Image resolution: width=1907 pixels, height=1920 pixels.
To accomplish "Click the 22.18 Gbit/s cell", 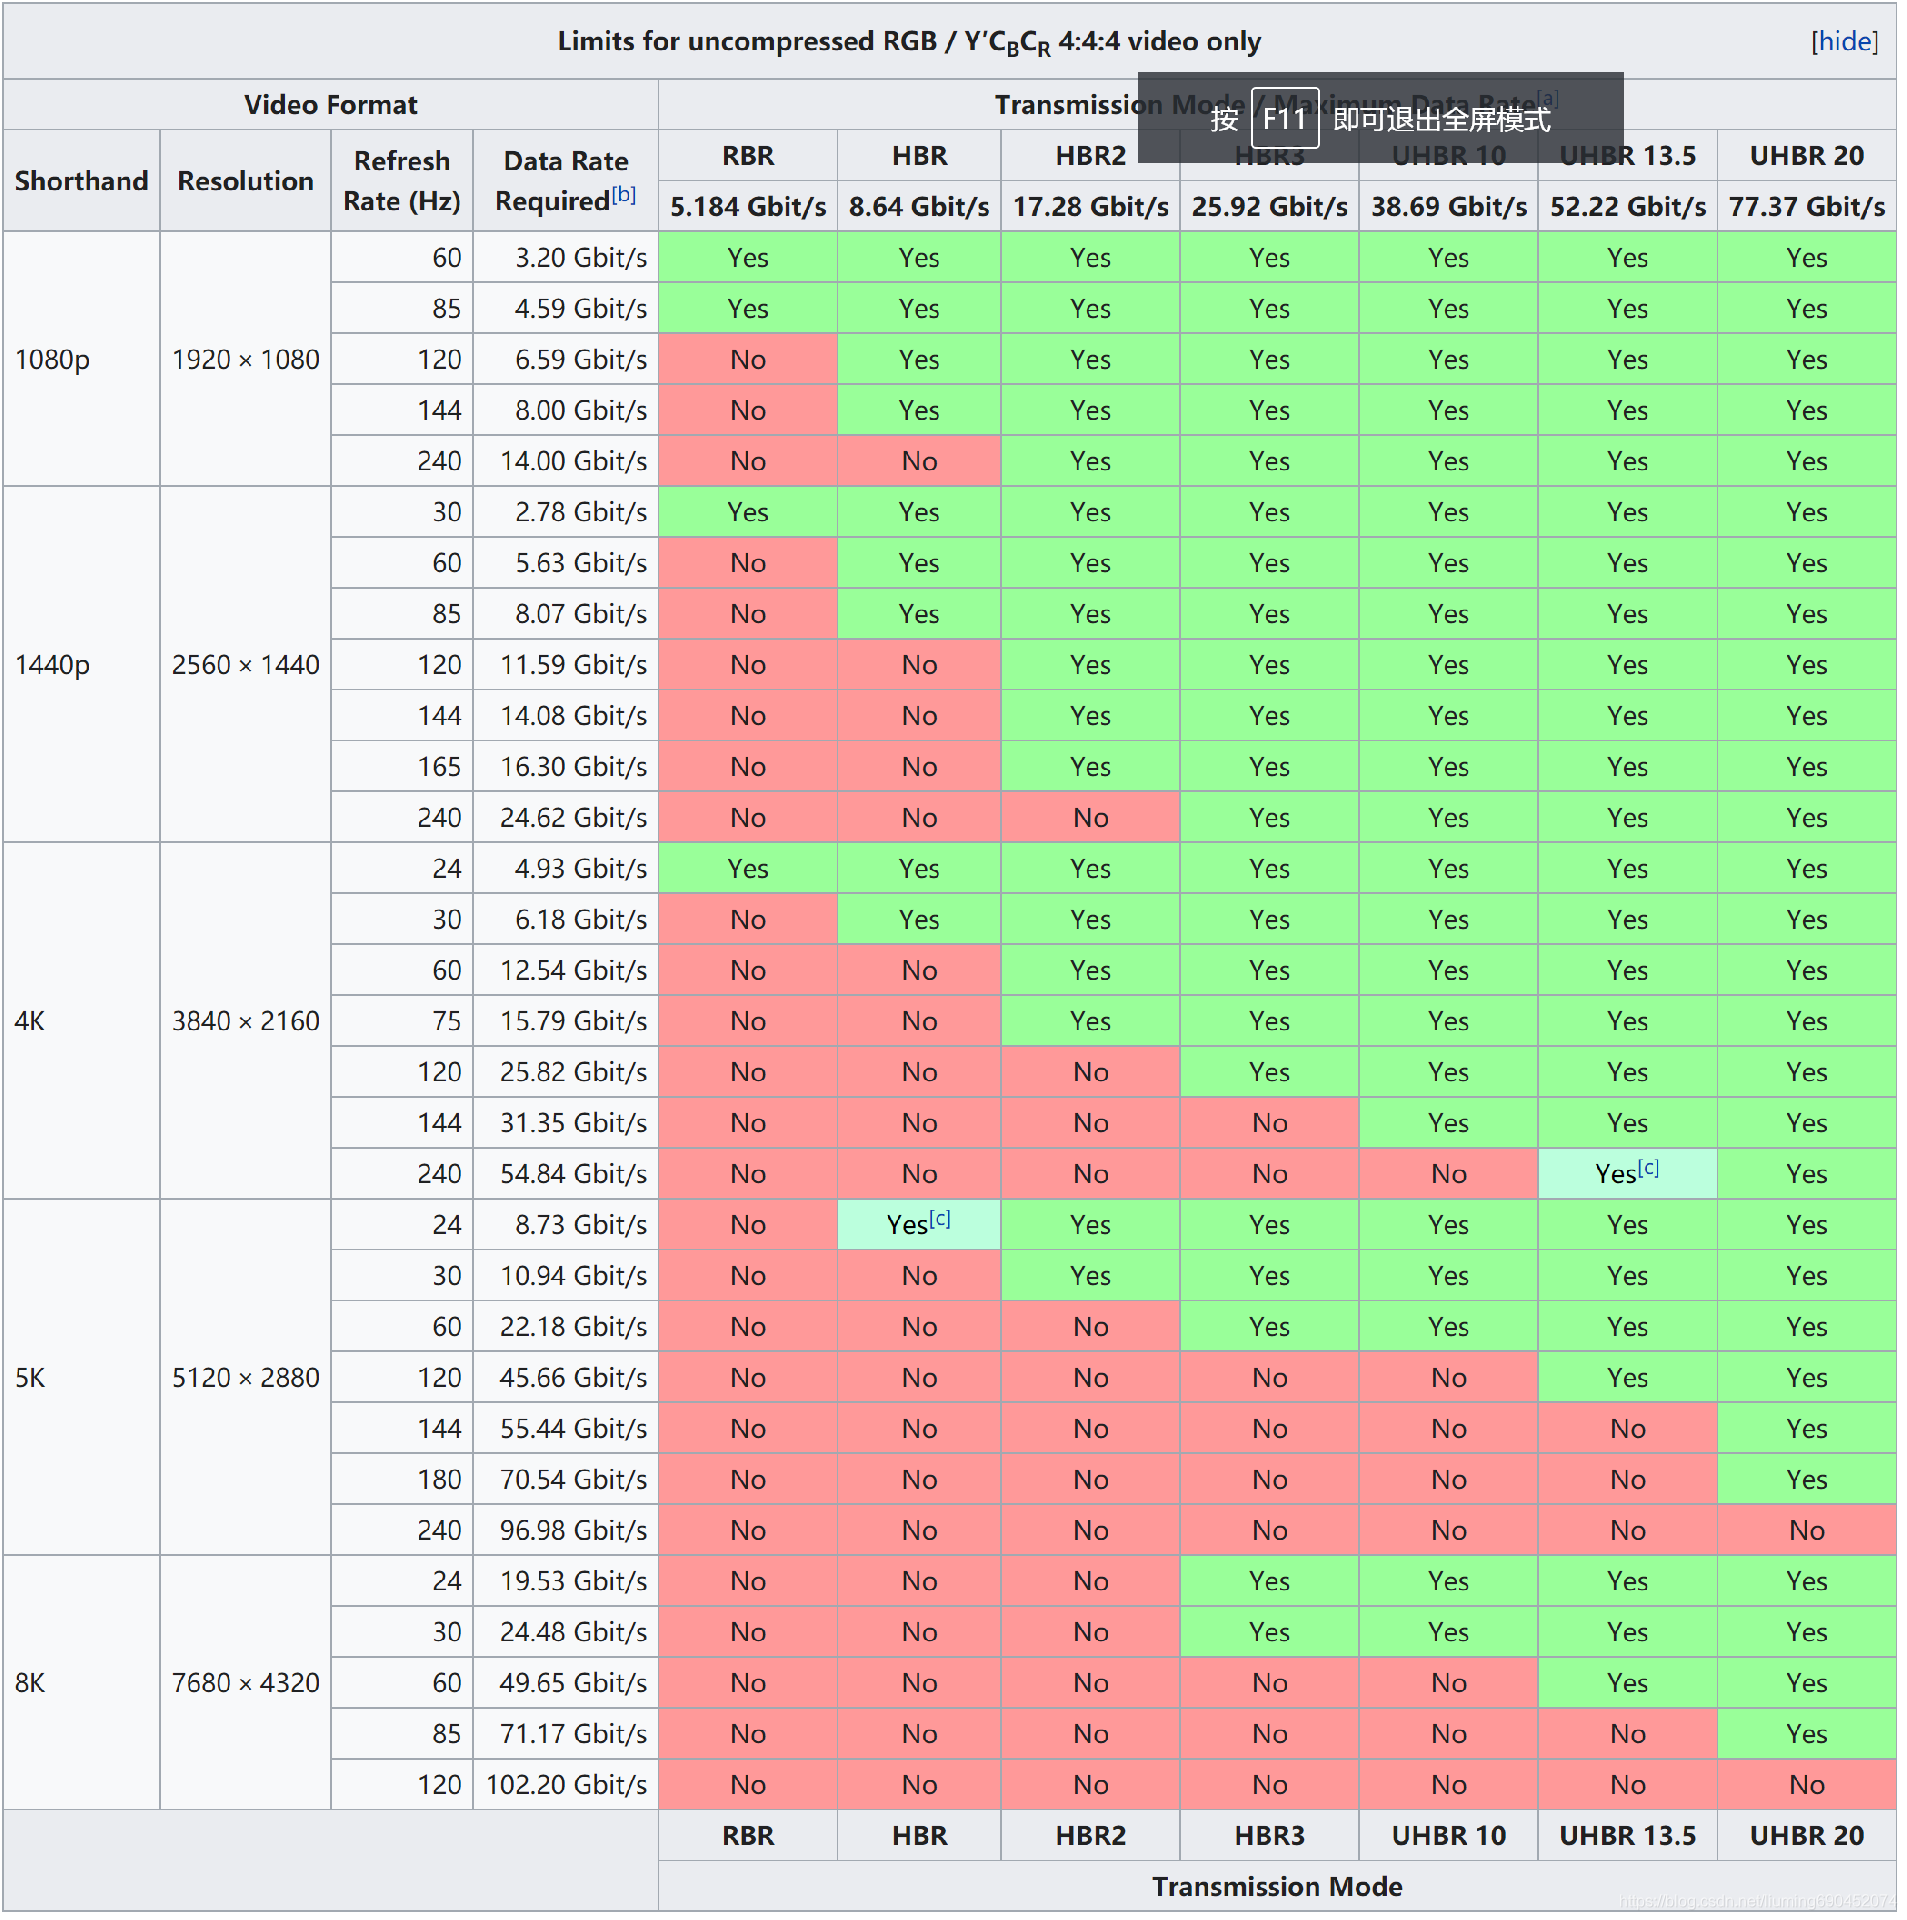I will (565, 1326).
